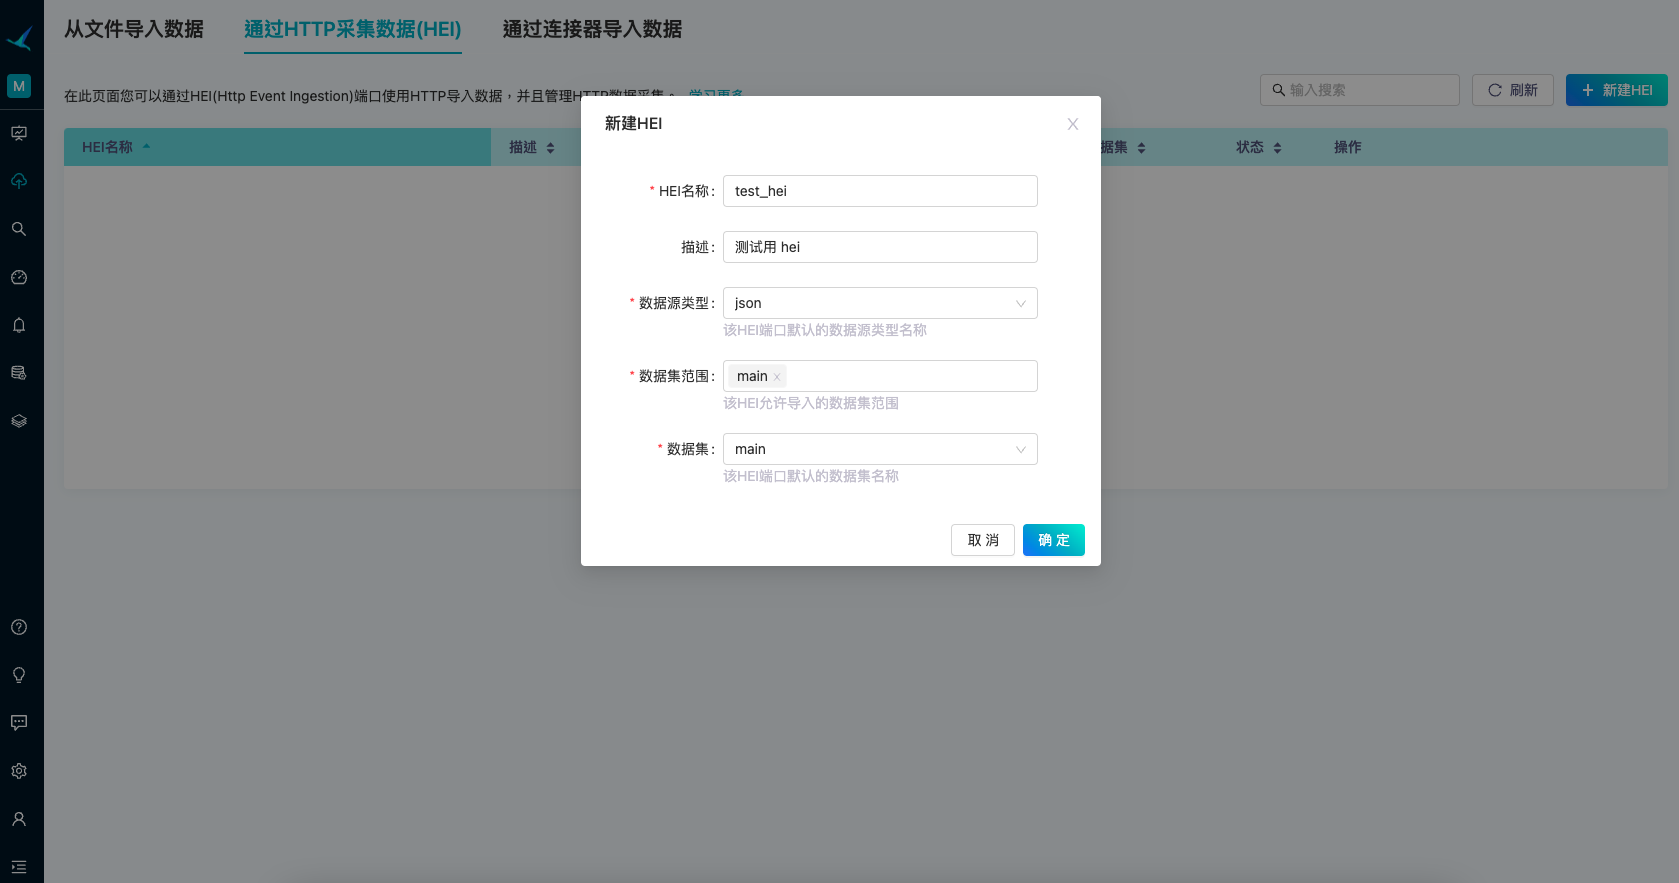The image size is (1679, 883).
Task: Expand the sidebar menu toggle icon
Action: (19, 867)
